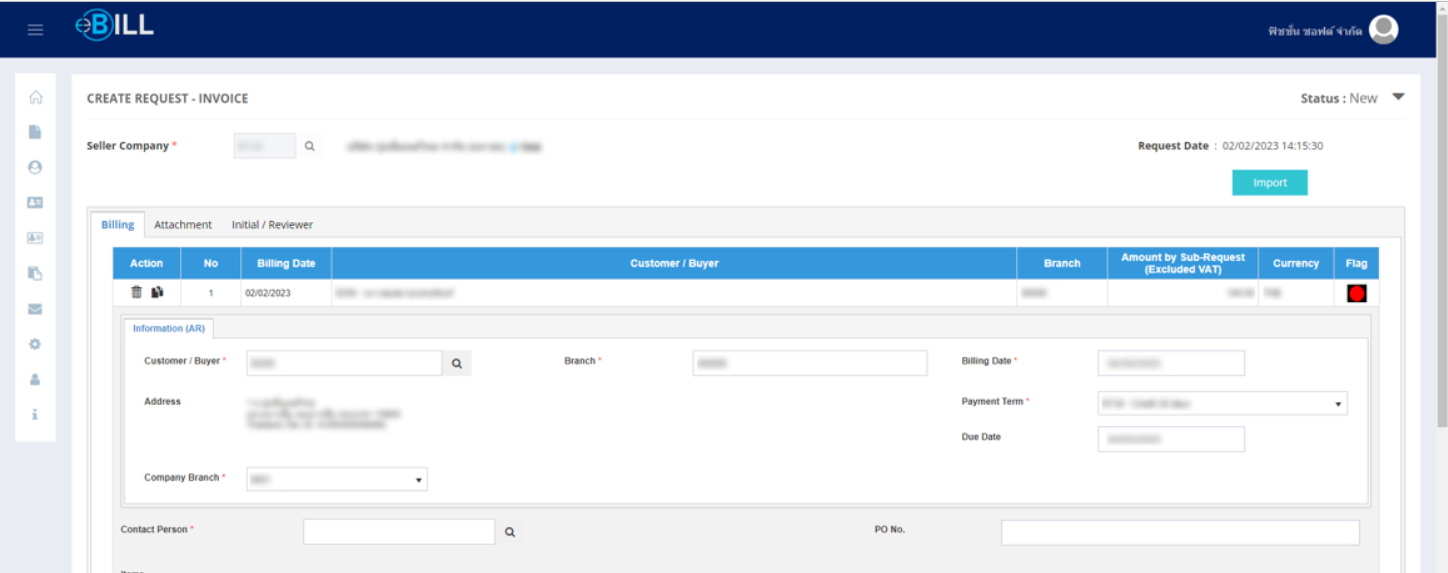This screenshot has width=1448, height=573.
Task: Click the PO No. input field
Action: click(x=1180, y=533)
